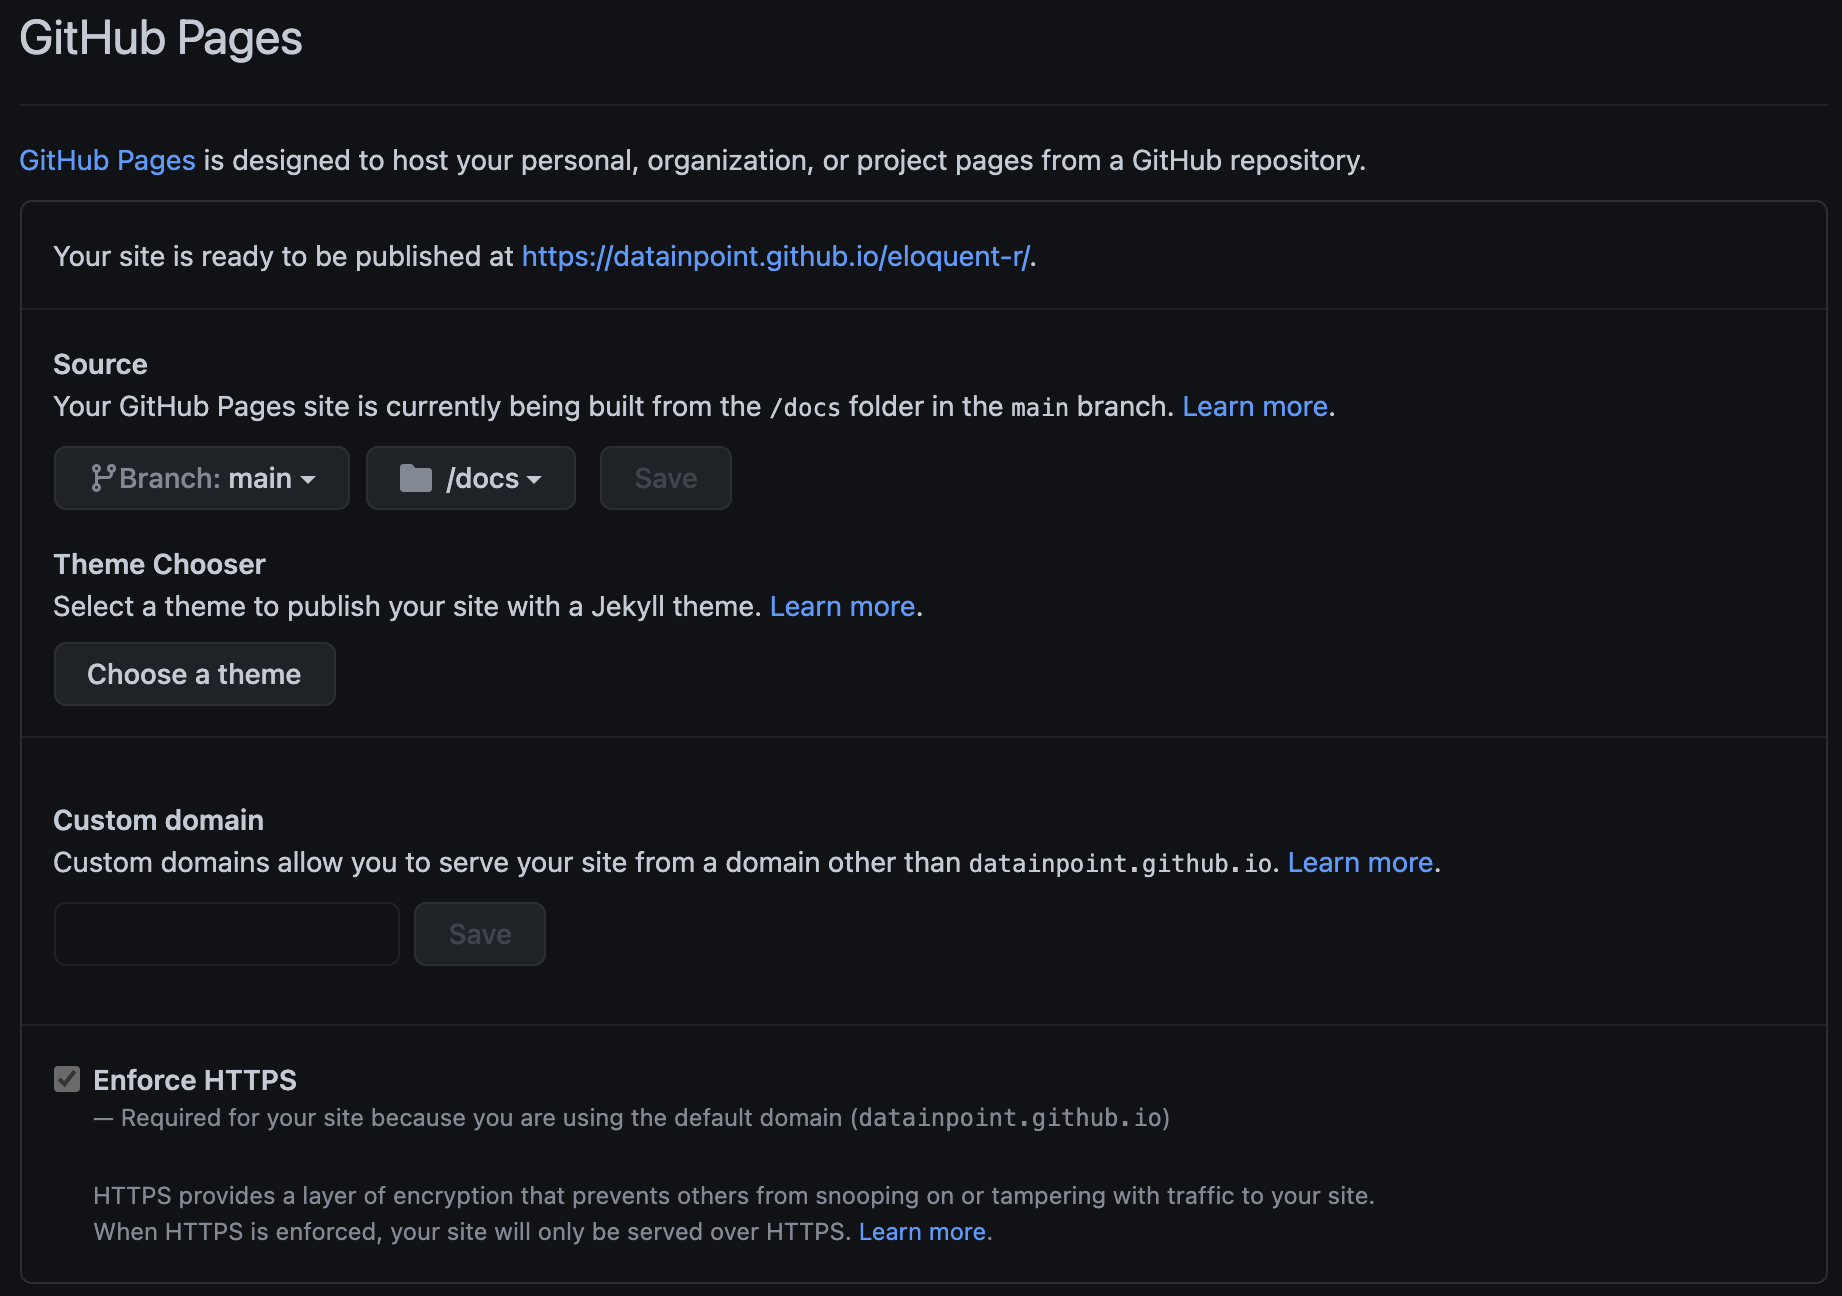The height and width of the screenshot is (1296, 1842).
Task: Click Learn more under Theme Chooser
Action: coord(843,606)
